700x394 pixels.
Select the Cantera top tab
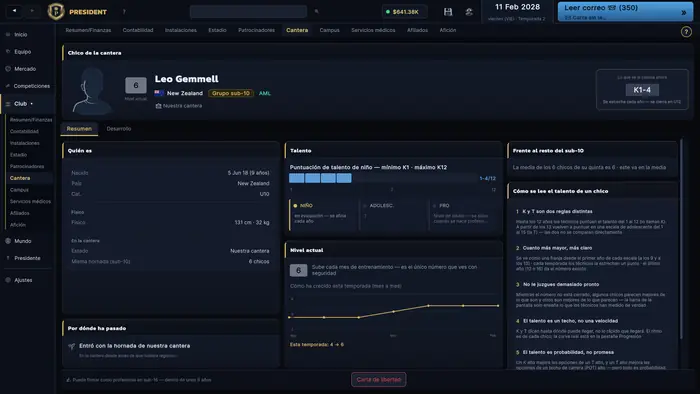297,30
